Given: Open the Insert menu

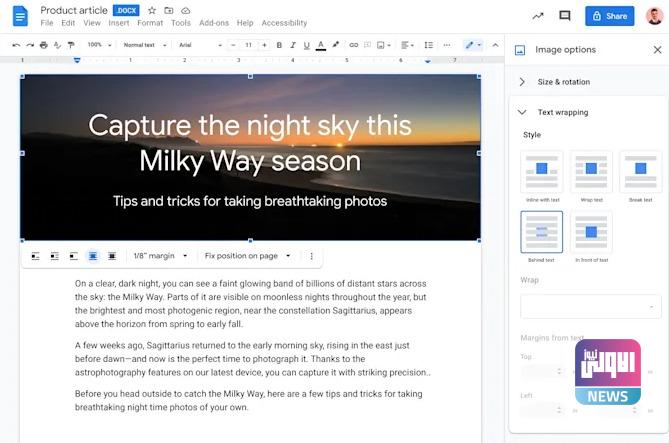Looking at the screenshot, I should pos(118,22).
